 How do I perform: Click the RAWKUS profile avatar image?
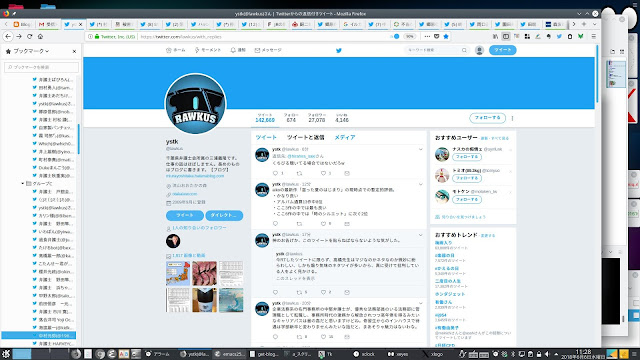[x=195, y=104]
